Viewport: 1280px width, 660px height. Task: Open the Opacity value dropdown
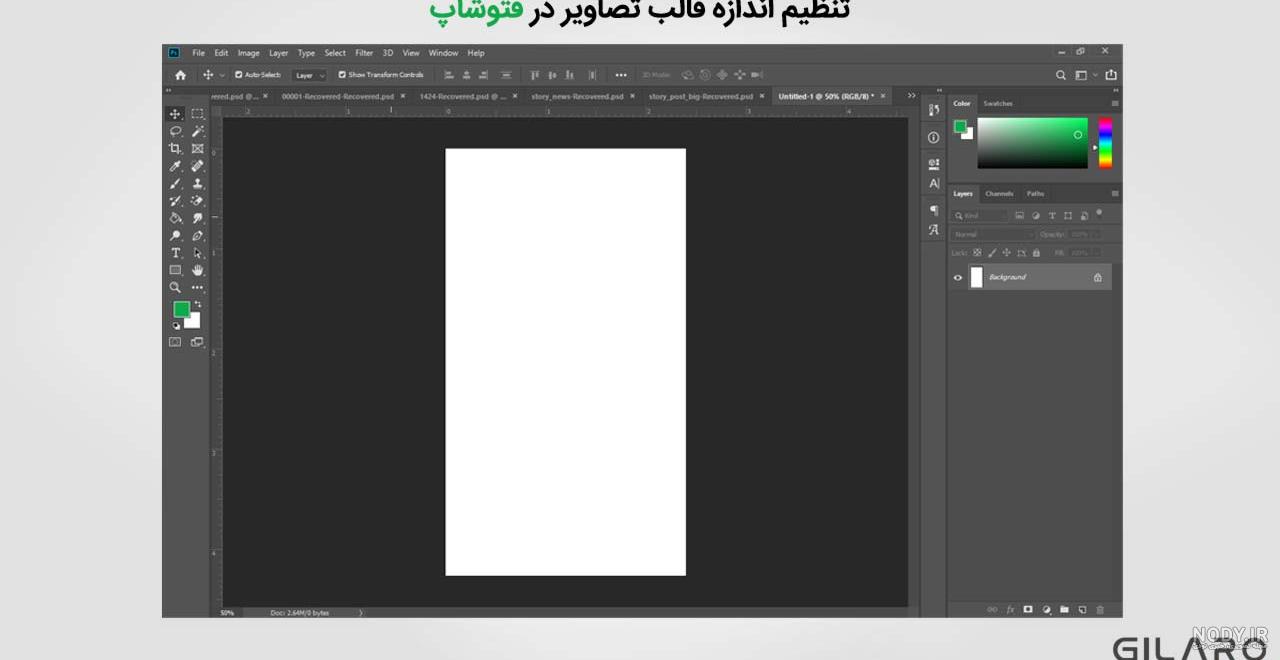(x=1097, y=234)
